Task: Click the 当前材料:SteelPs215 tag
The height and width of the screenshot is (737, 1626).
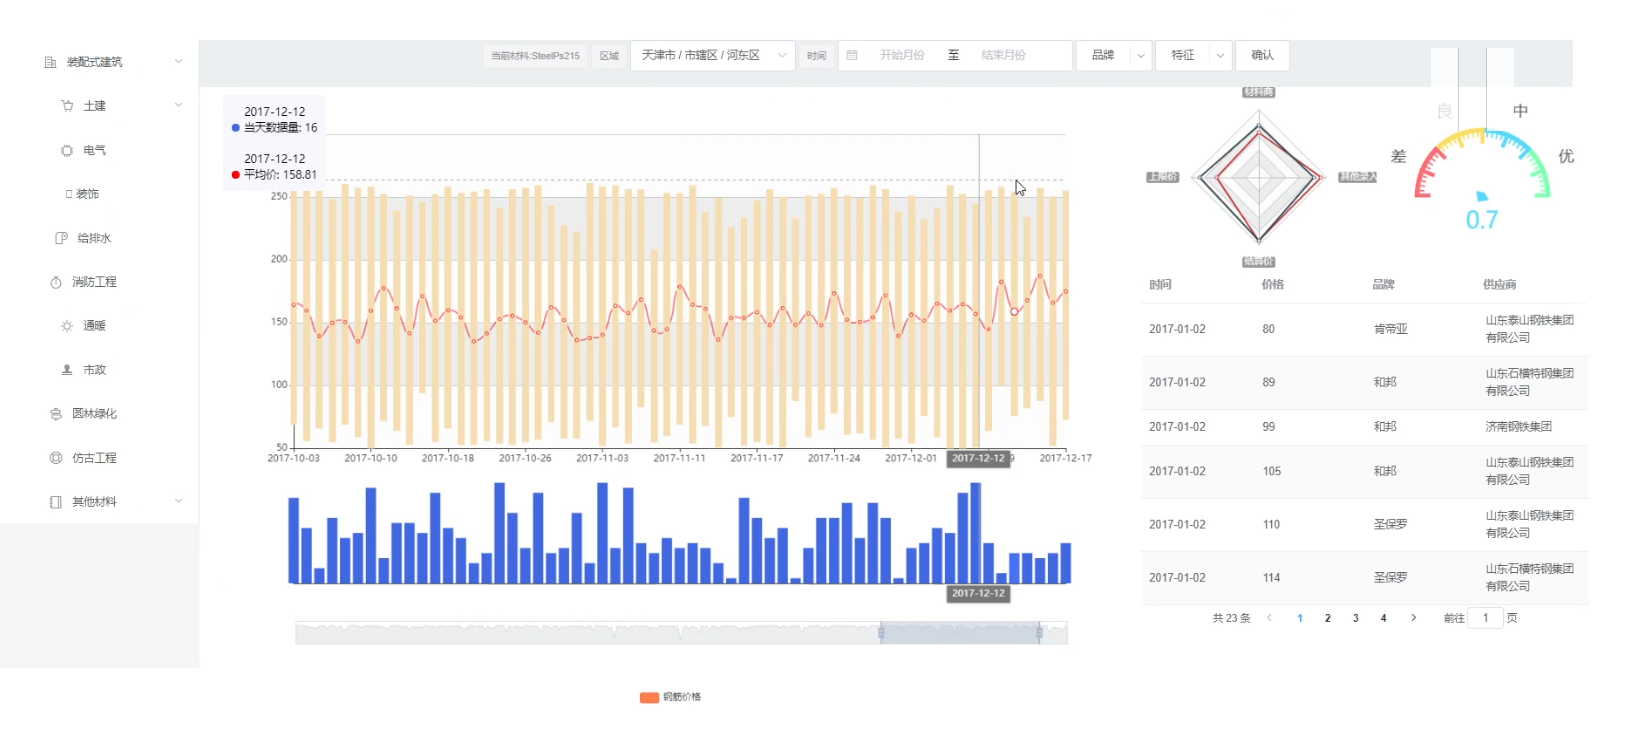Action: pyautogui.click(x=535, y=56)
